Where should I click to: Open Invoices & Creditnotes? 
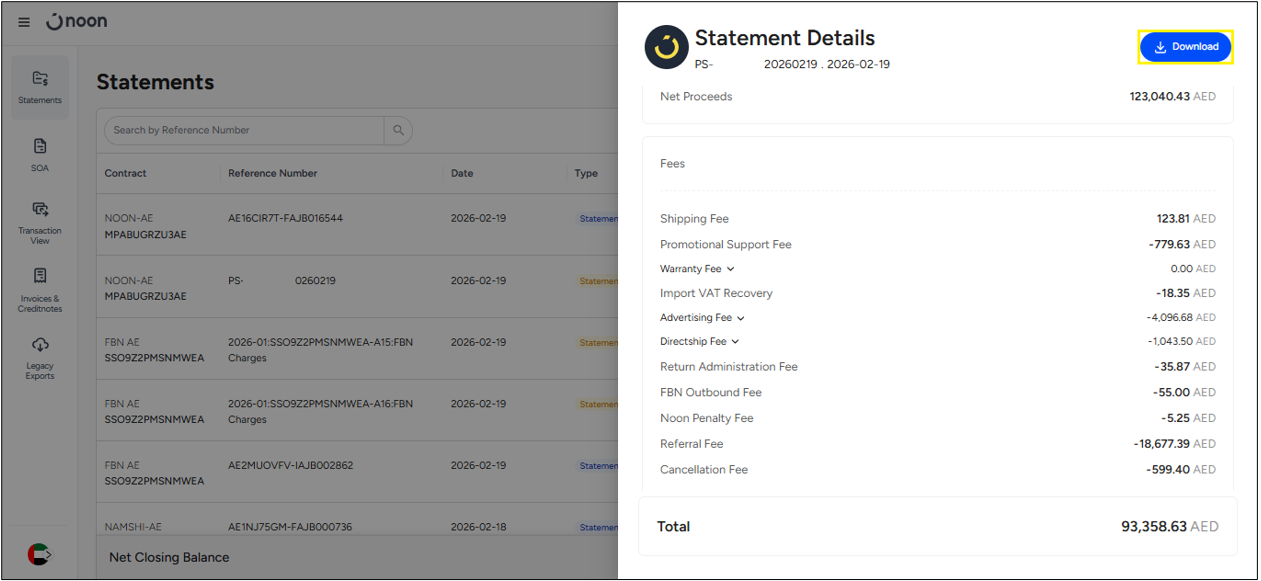point(40,289)
